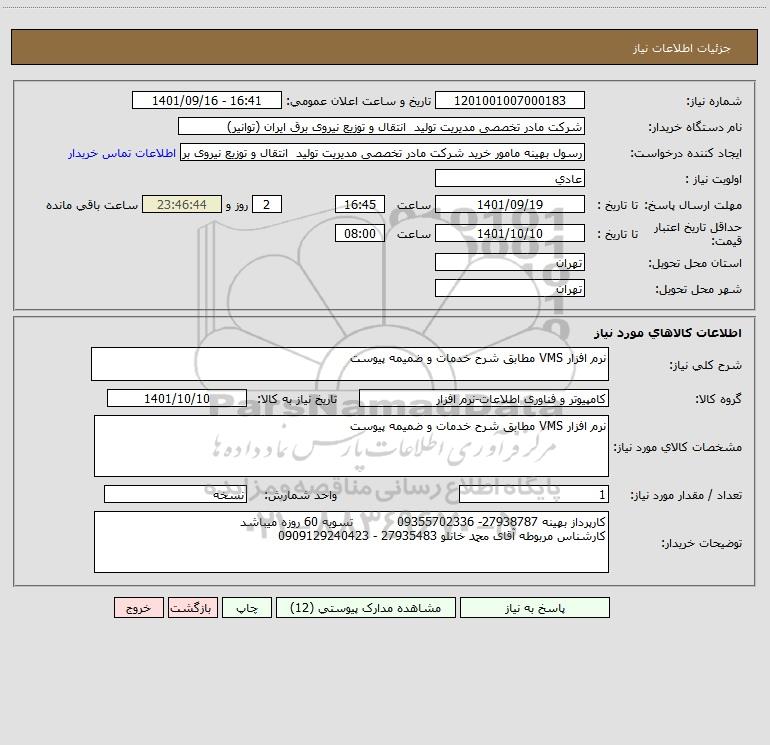Screen dimensions: 770x745
Task: Click the تاریخ نیاز به کالا field
Action: tap(177, 398)
